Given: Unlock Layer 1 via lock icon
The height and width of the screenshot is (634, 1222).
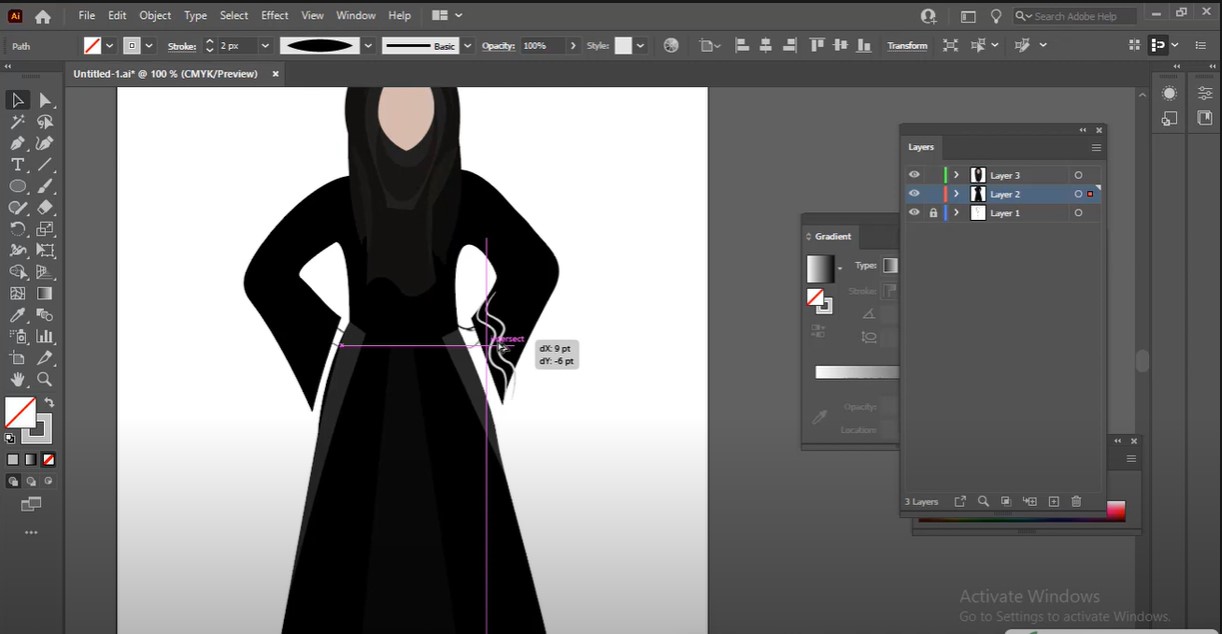Looking at the screenshot, I should tap(933, 213).
